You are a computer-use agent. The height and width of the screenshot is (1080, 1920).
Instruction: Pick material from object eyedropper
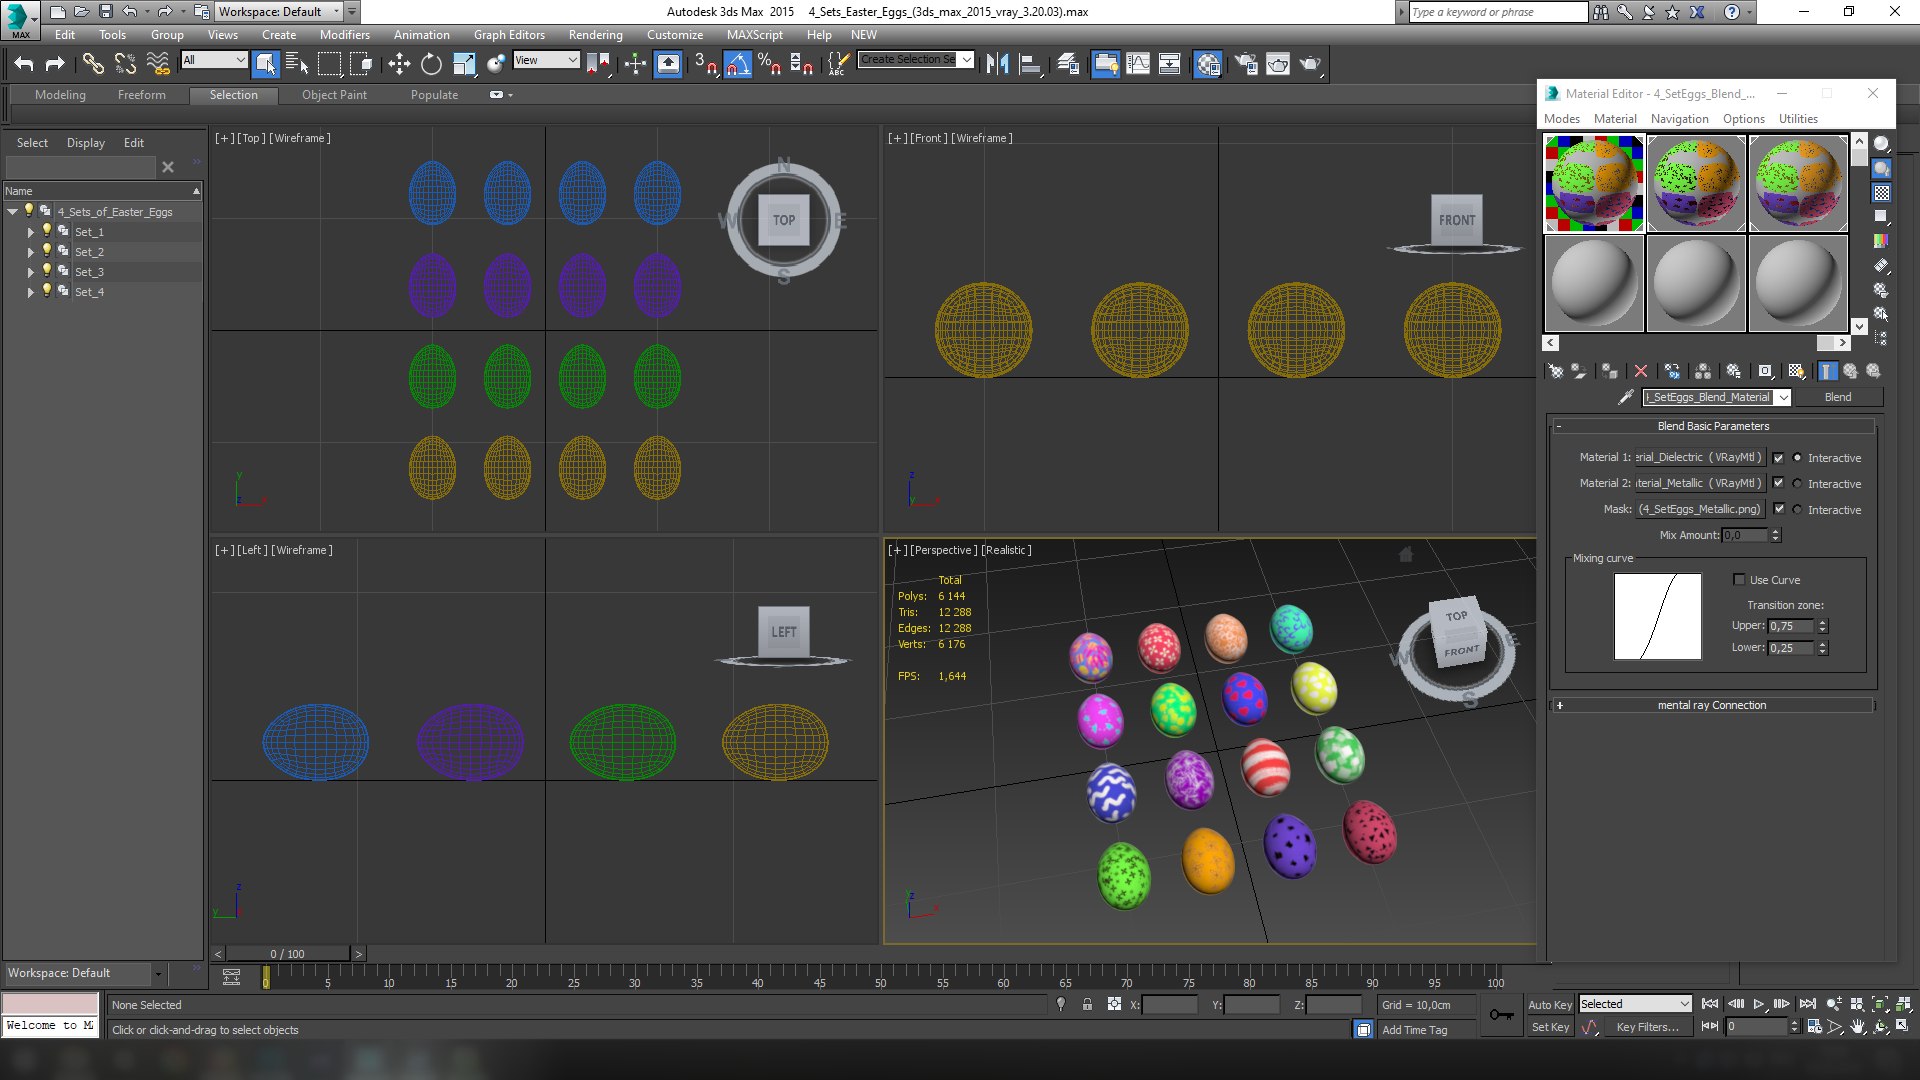click(1626, 397)
